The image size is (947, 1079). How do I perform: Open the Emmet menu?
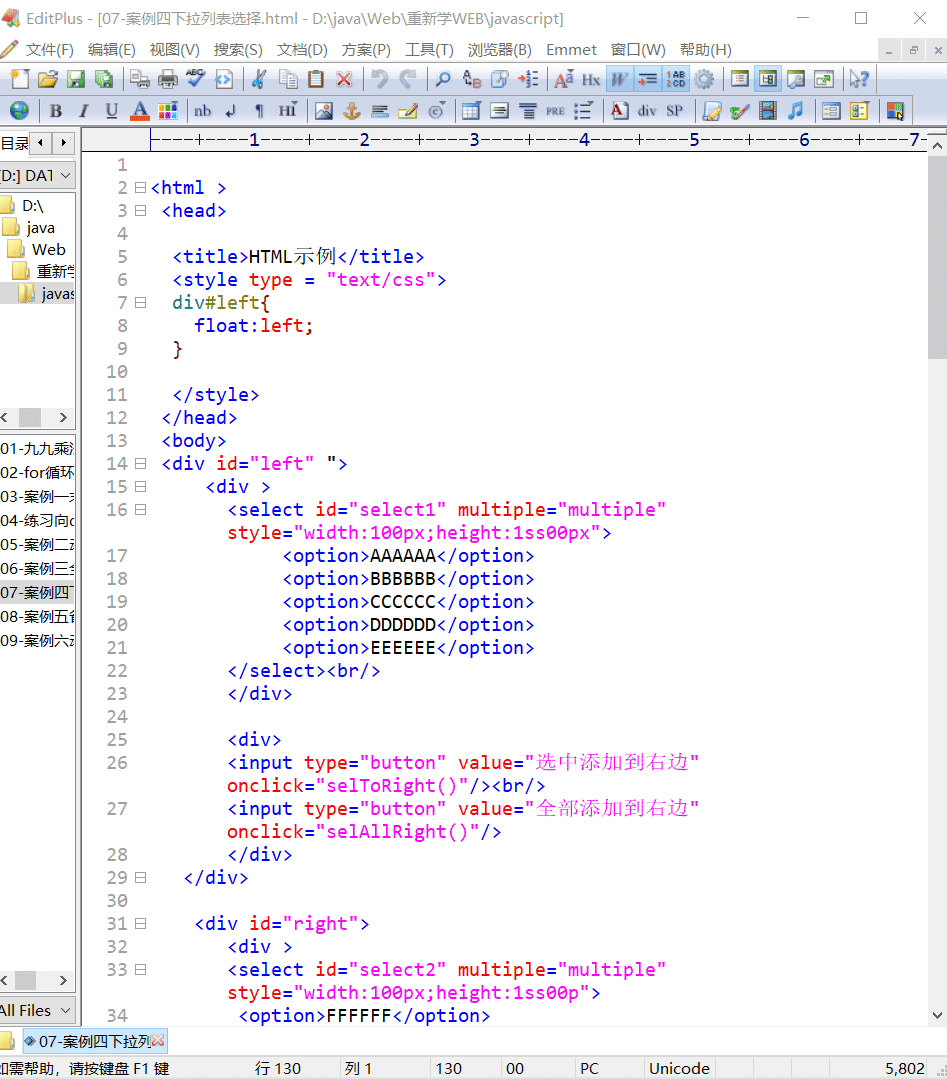coord(571,49)
